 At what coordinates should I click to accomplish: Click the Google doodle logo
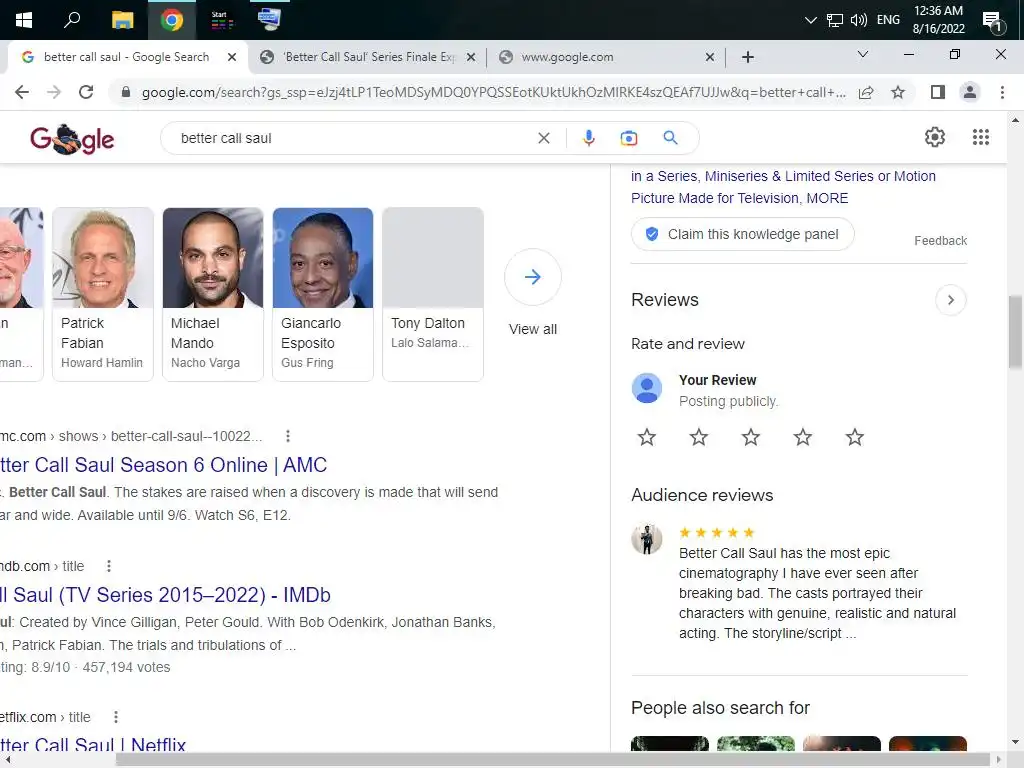coord(72,138)
